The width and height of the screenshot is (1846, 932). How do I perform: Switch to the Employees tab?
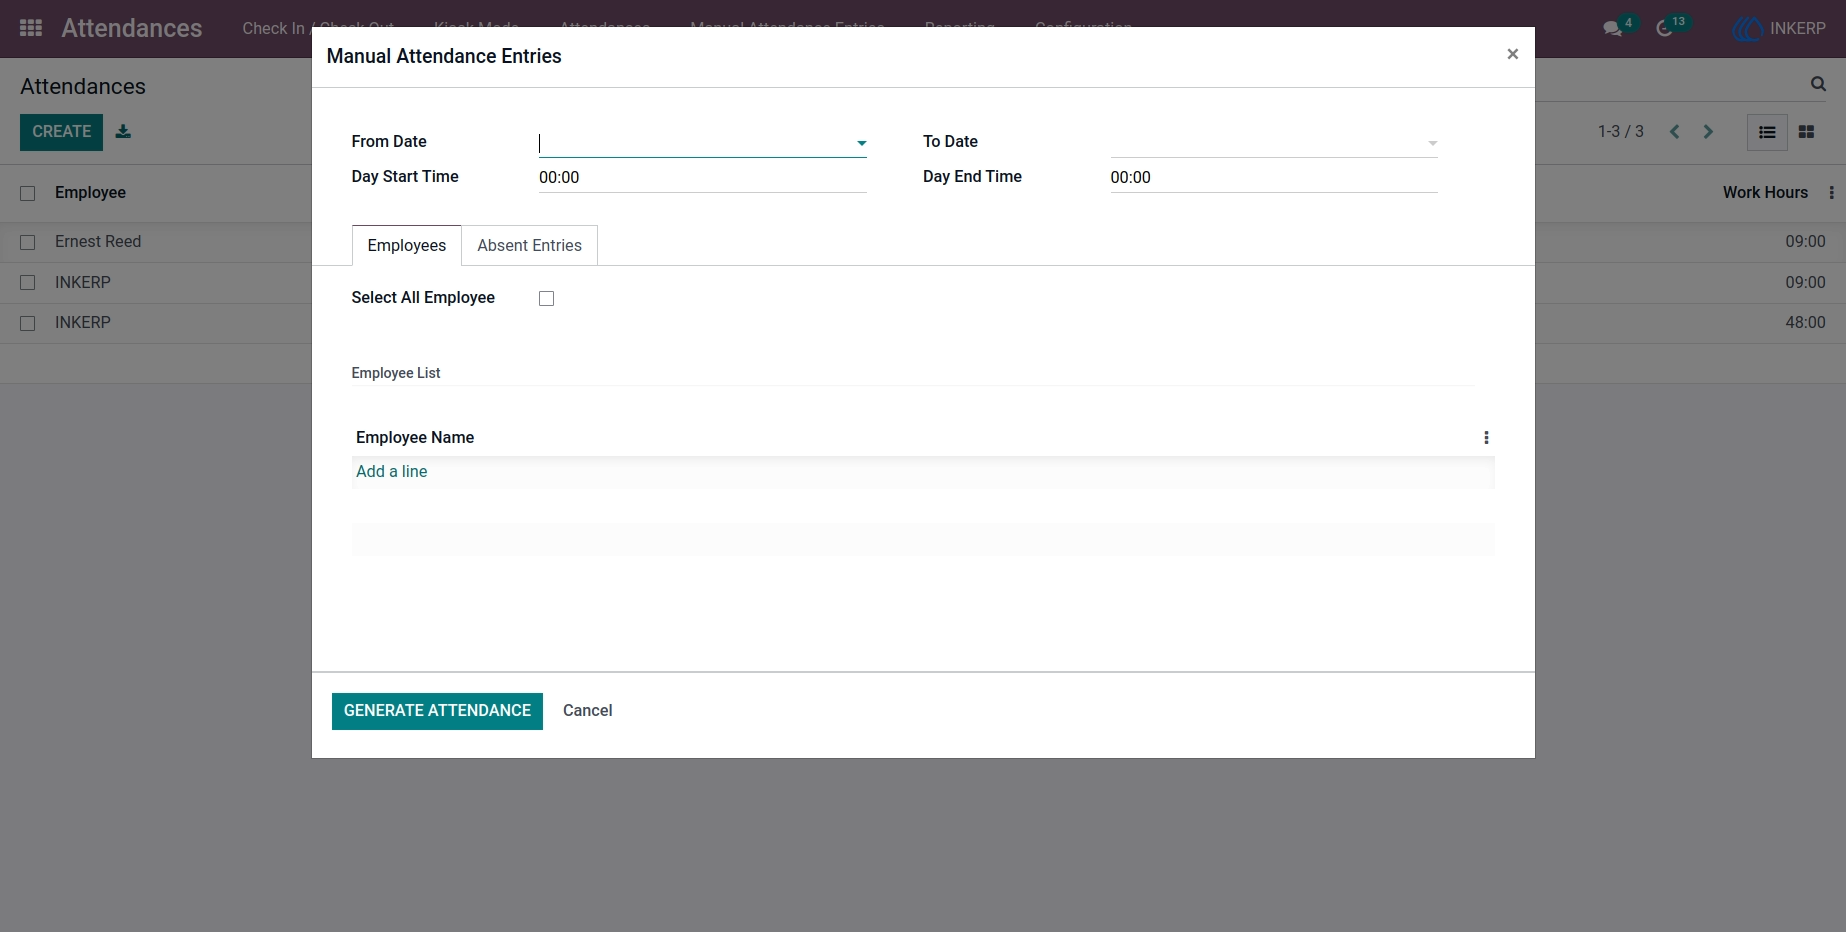(407, 246)
